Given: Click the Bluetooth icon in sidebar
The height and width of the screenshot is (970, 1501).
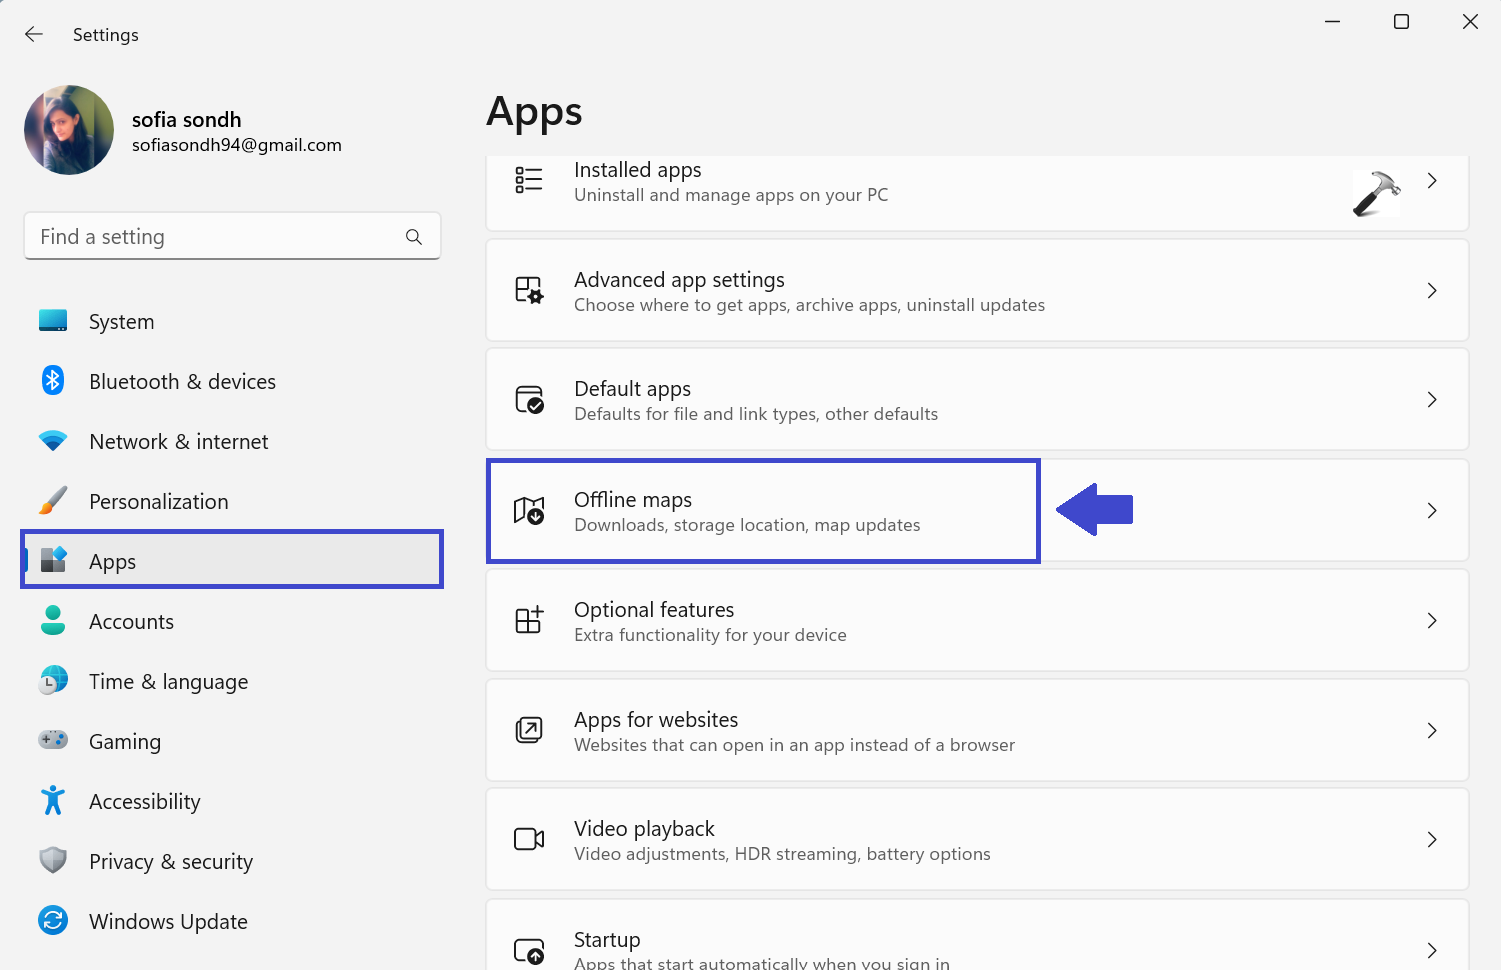Looking at the screenshot, I should pyautogui.click(x=53, y=381).
